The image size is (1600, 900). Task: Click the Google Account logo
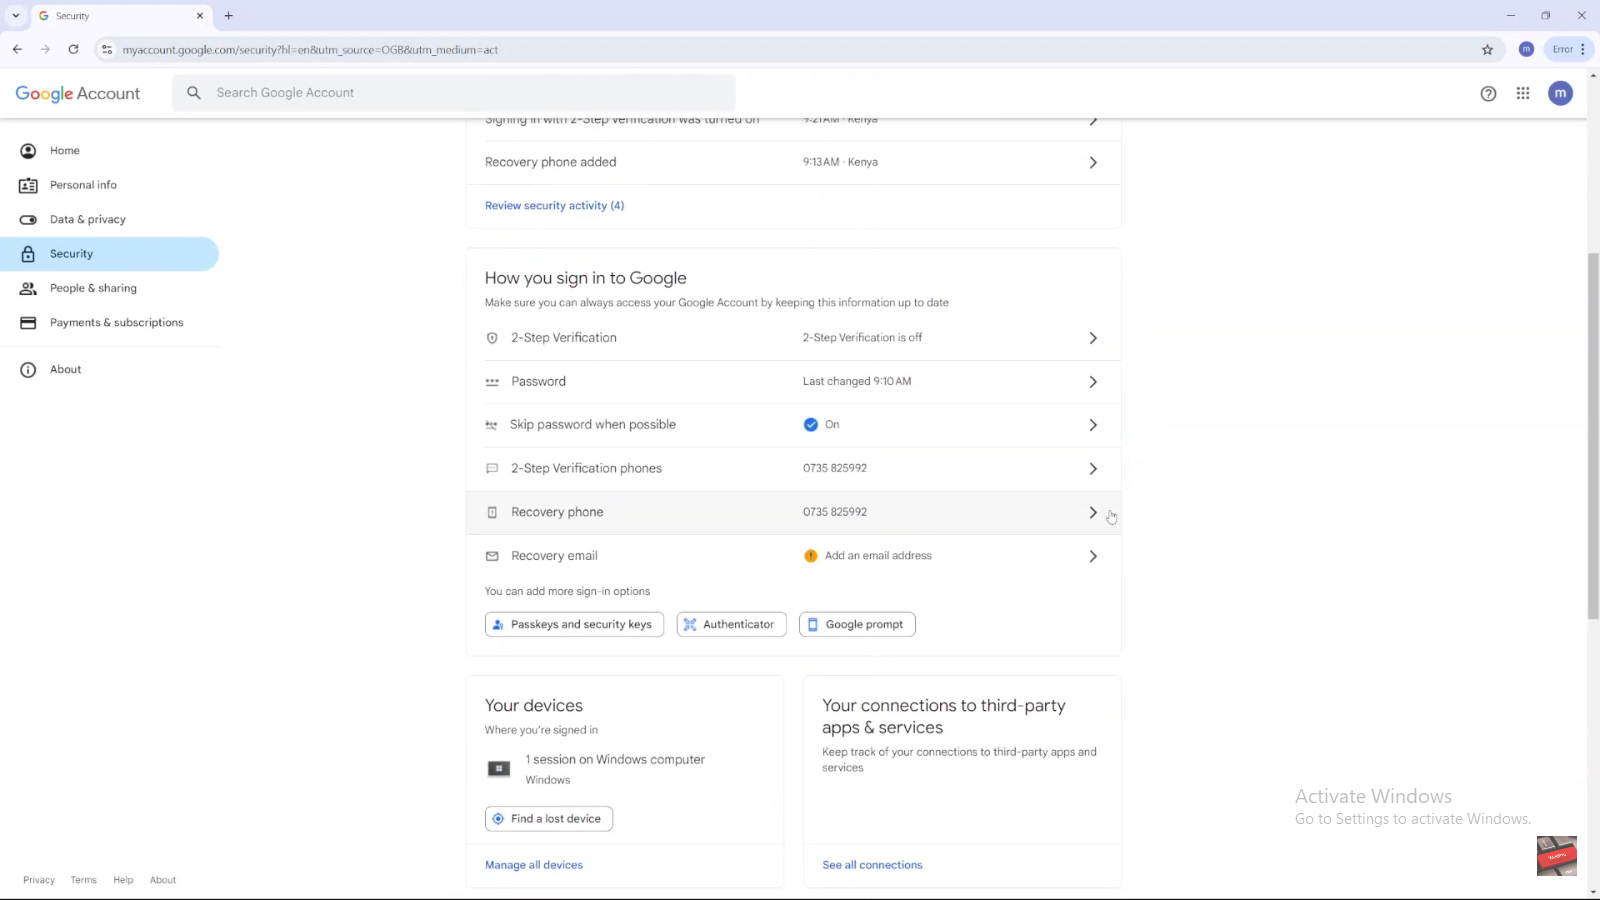tap(77, 93)
